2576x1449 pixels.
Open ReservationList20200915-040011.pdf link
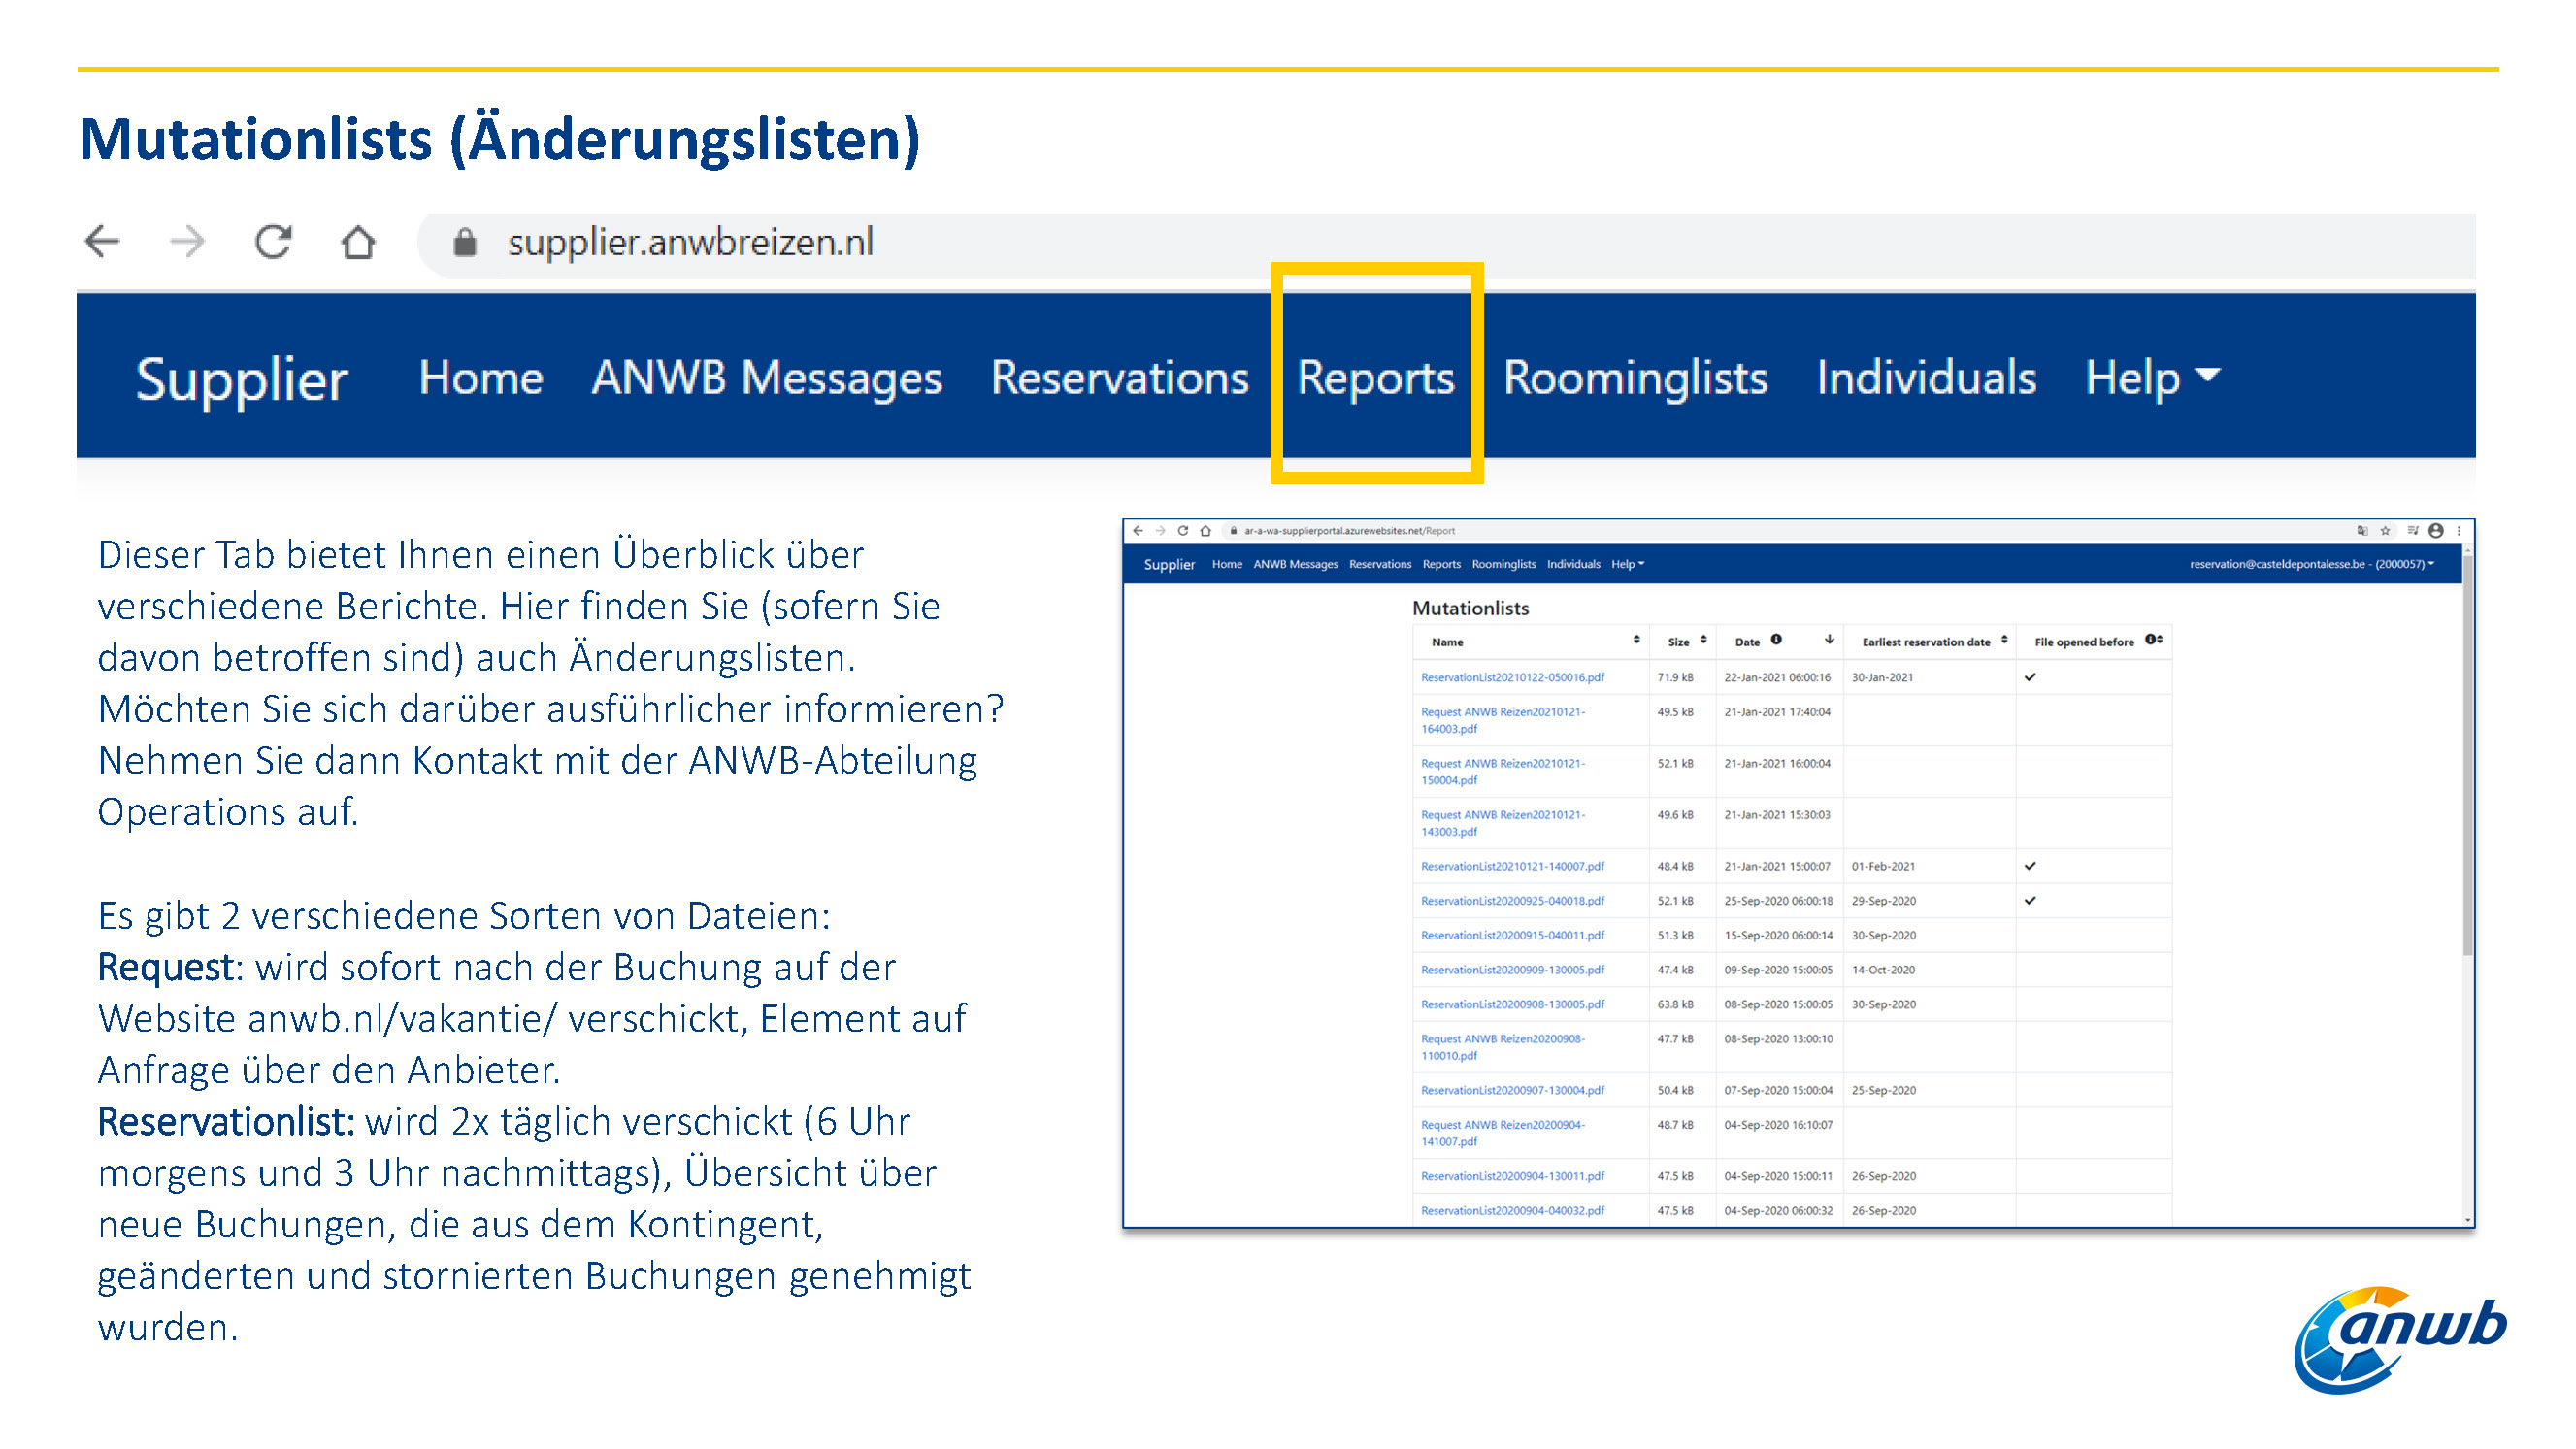[1512, 935]
